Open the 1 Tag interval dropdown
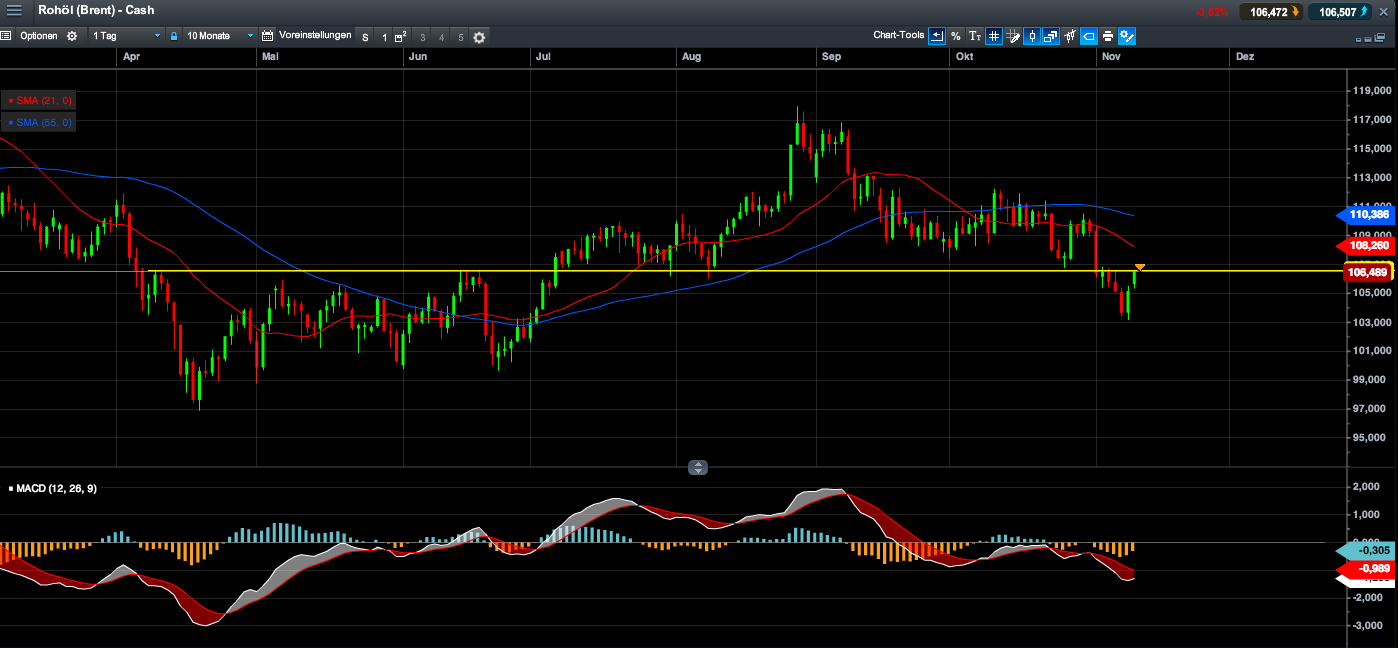Viewport: 1398px width, 648px height. (125, 36)
